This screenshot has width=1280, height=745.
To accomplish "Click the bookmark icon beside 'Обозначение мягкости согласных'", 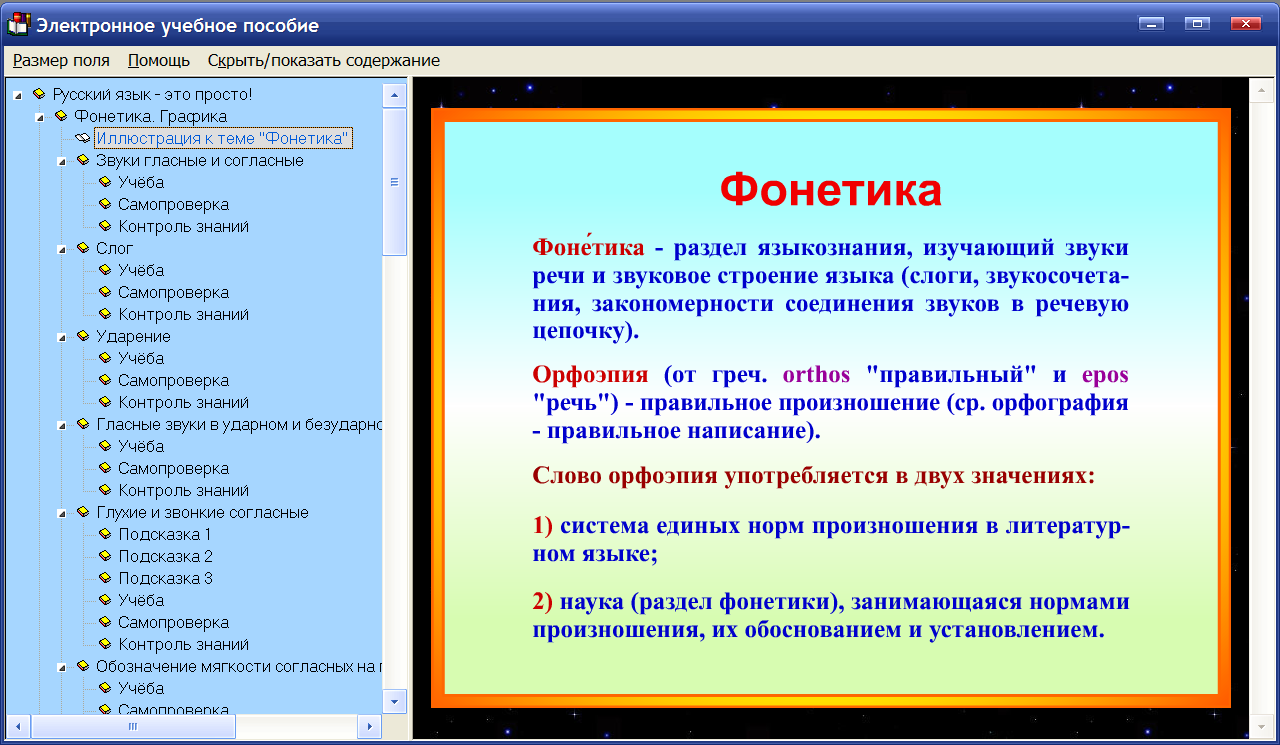I will [84, 666].
